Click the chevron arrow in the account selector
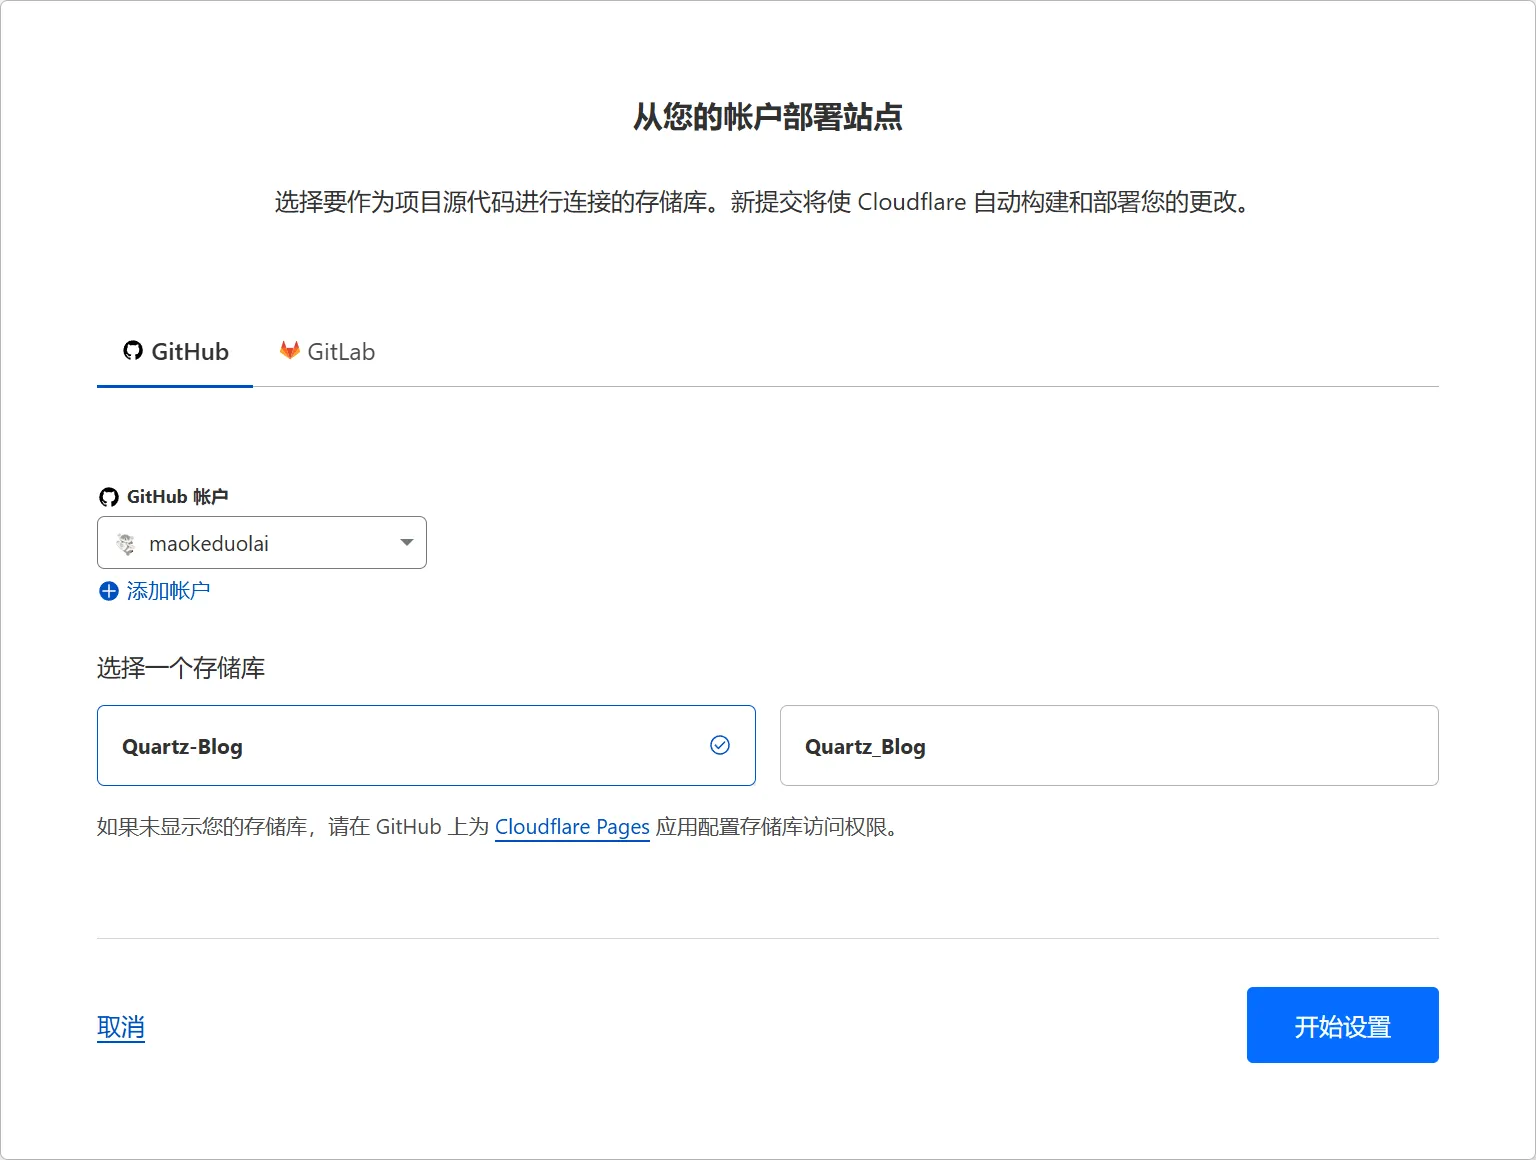Image resolution: width=1536 pixels, height=1160 pixels. tap(405, 542)
